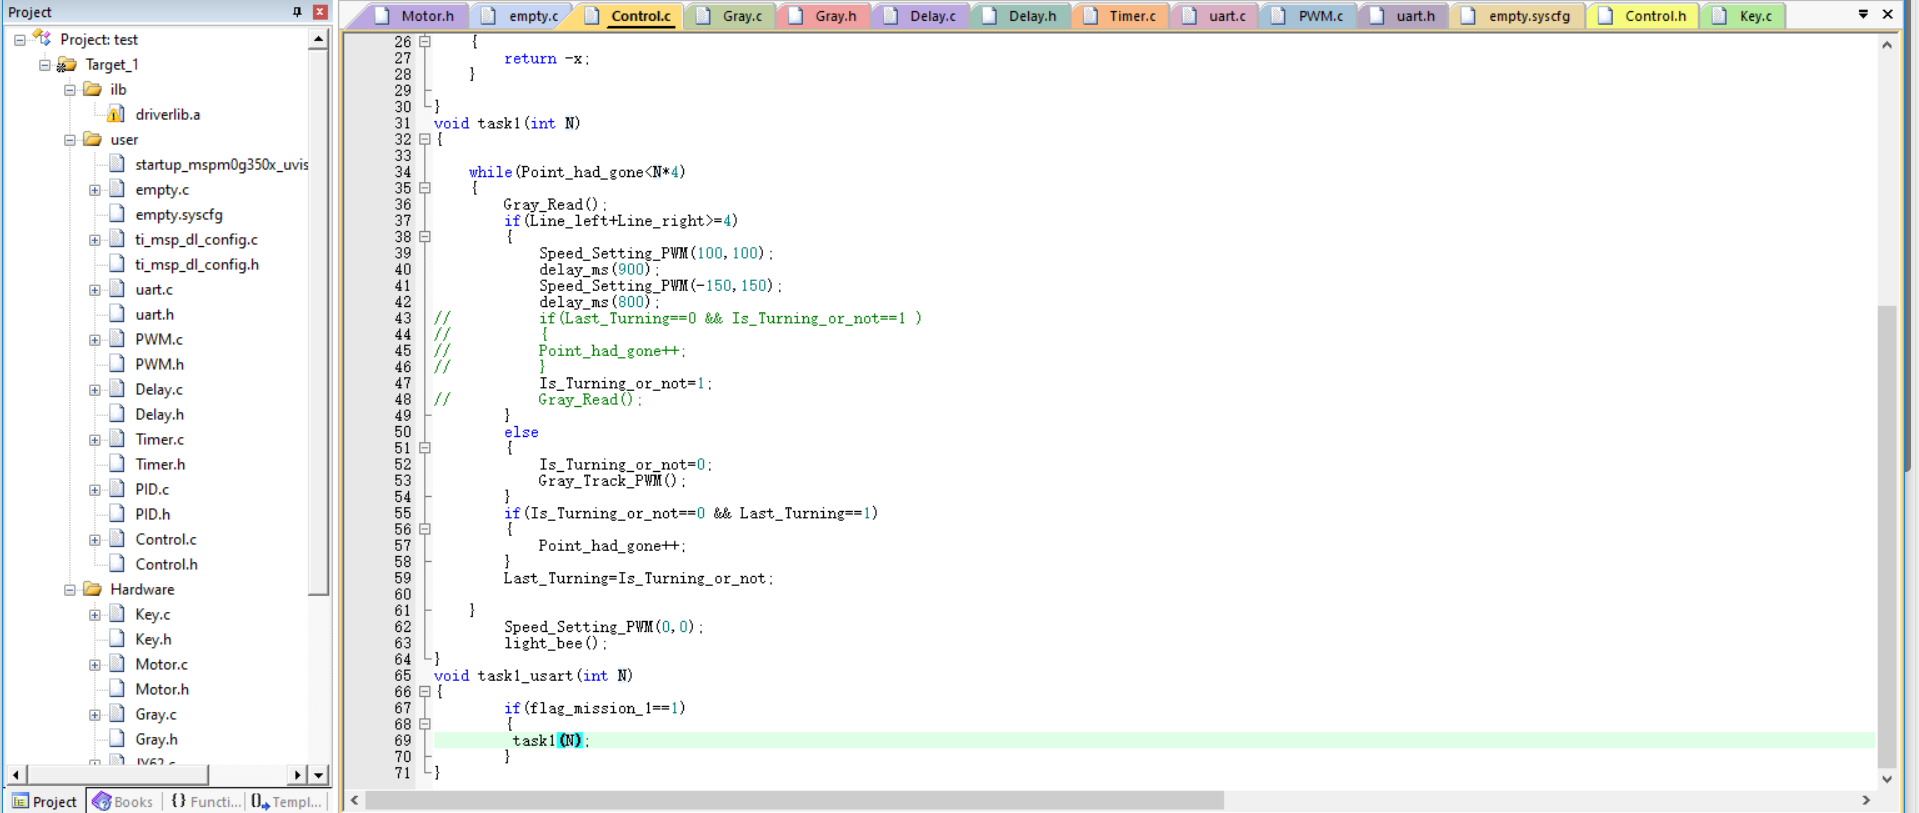Click project tree scroll-up arrow
The height and width of the screenshot is (813, 1919).
pyautogui.click(x=318, y=40)
